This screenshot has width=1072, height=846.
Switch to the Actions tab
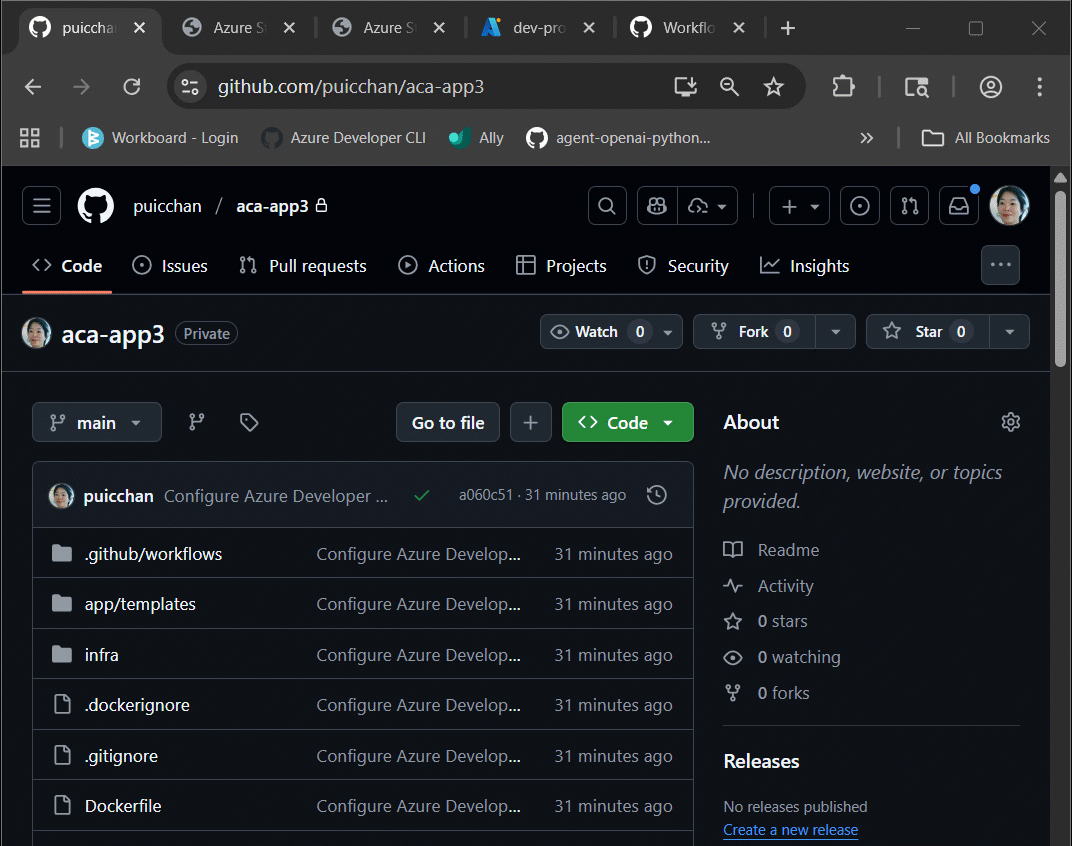(x=441, y=265)
